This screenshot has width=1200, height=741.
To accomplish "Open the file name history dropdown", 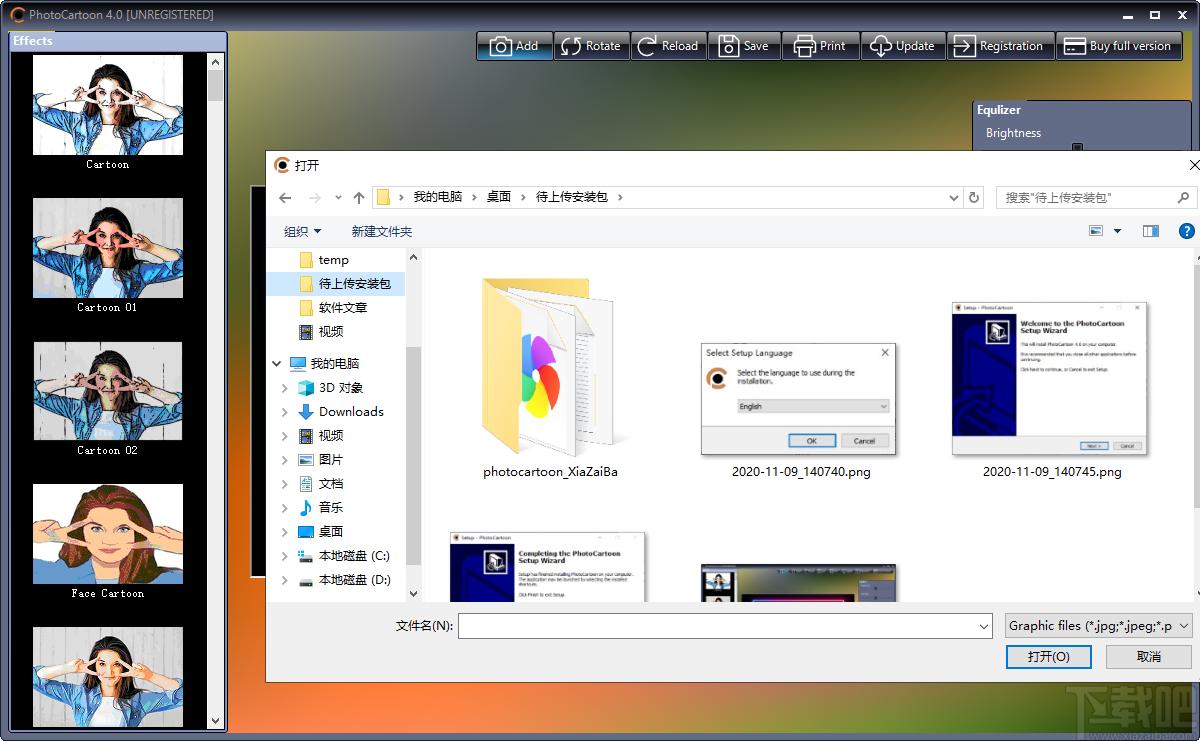I will click(984, 626).
